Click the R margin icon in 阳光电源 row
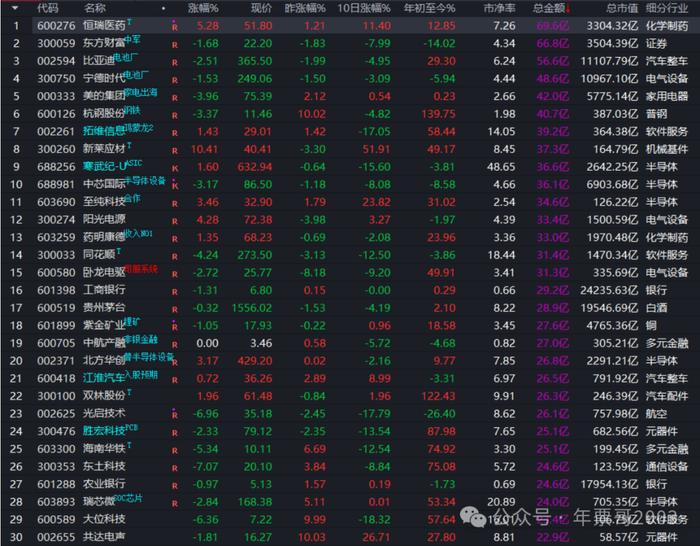This screenshot has height=546, width=700. pyautogui.click(x=175, y=221)
